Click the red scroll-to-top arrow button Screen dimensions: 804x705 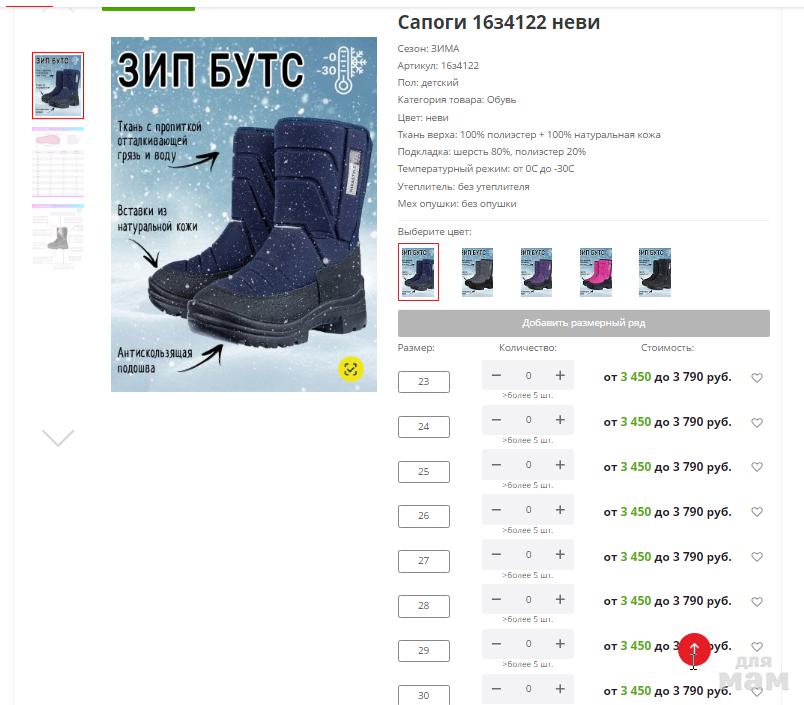[x=694, y=649]
